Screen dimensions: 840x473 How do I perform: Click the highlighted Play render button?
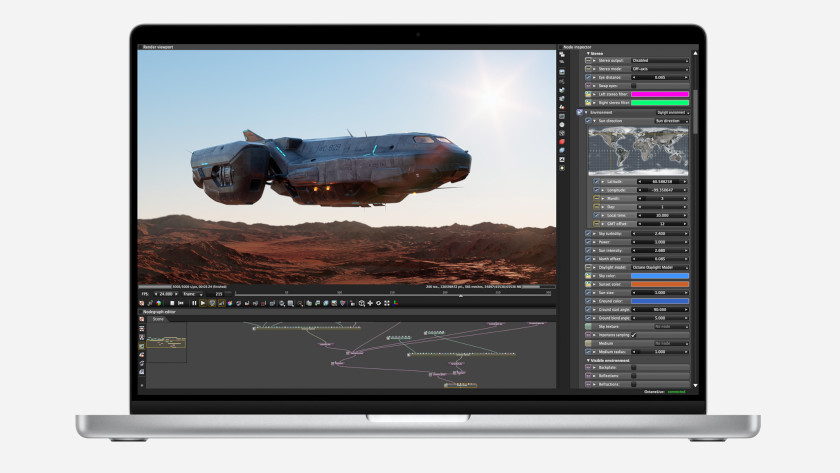click(203, 303)
